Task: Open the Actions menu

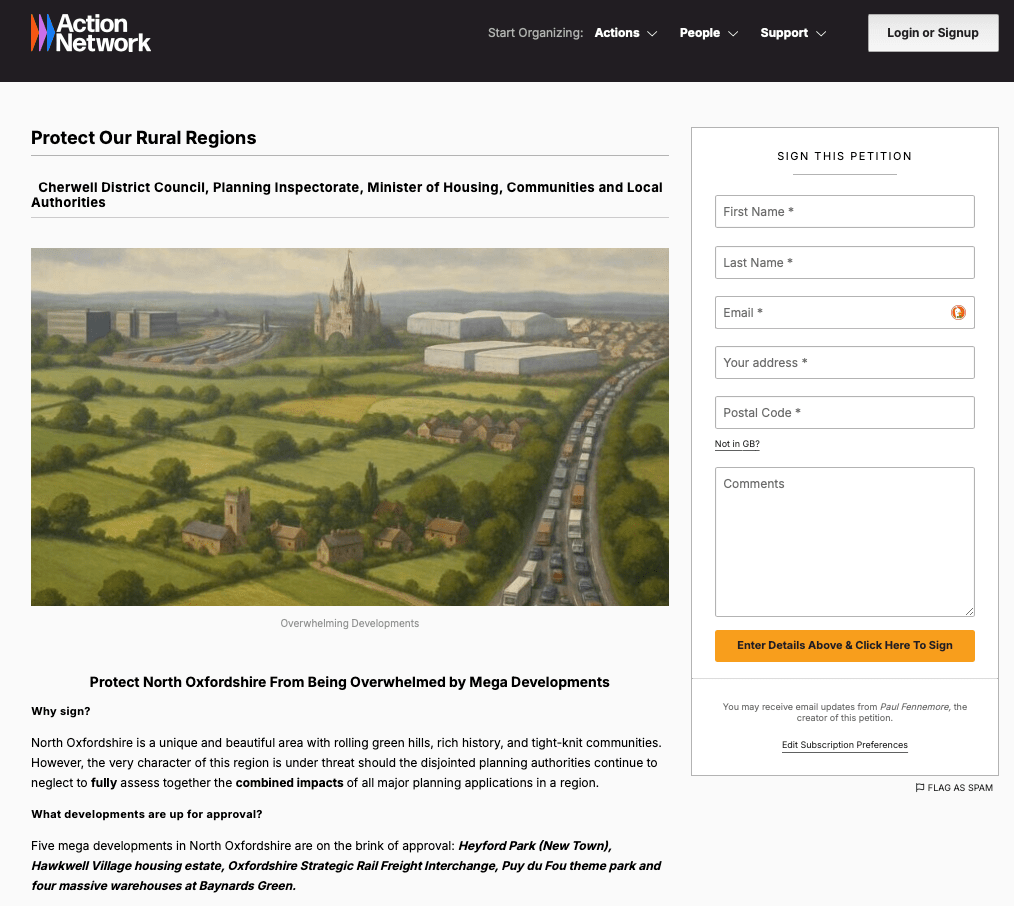Action: 617,33
